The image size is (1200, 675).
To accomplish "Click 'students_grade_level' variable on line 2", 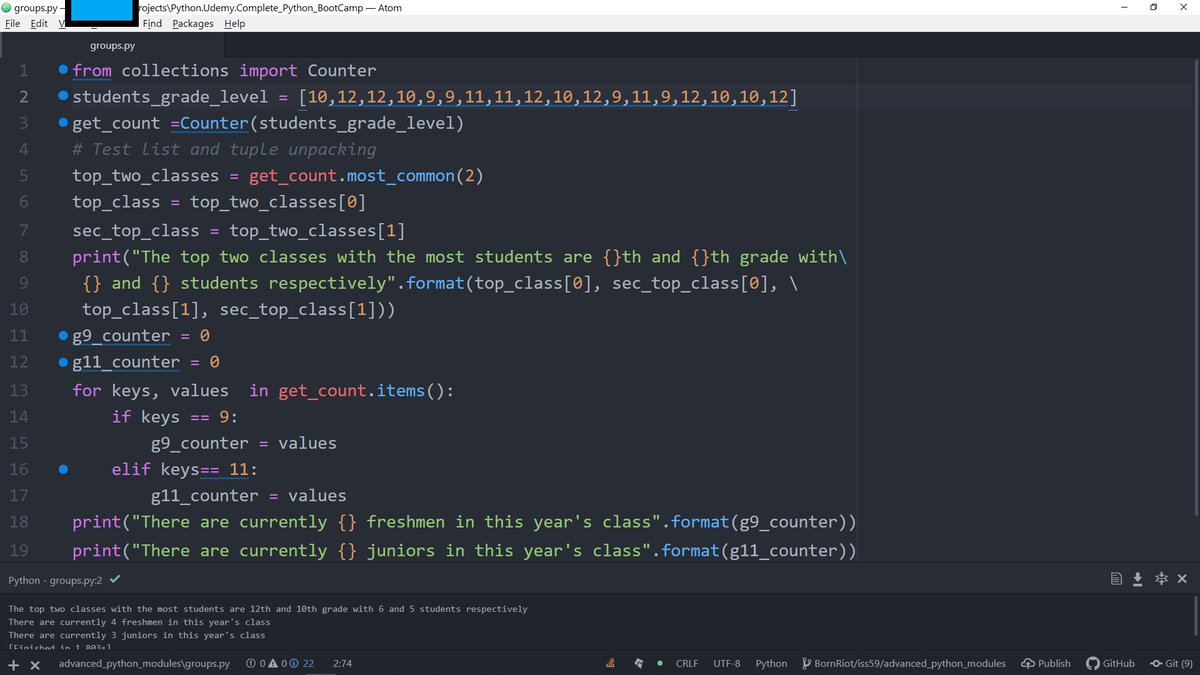I will [x=170, y=97].
